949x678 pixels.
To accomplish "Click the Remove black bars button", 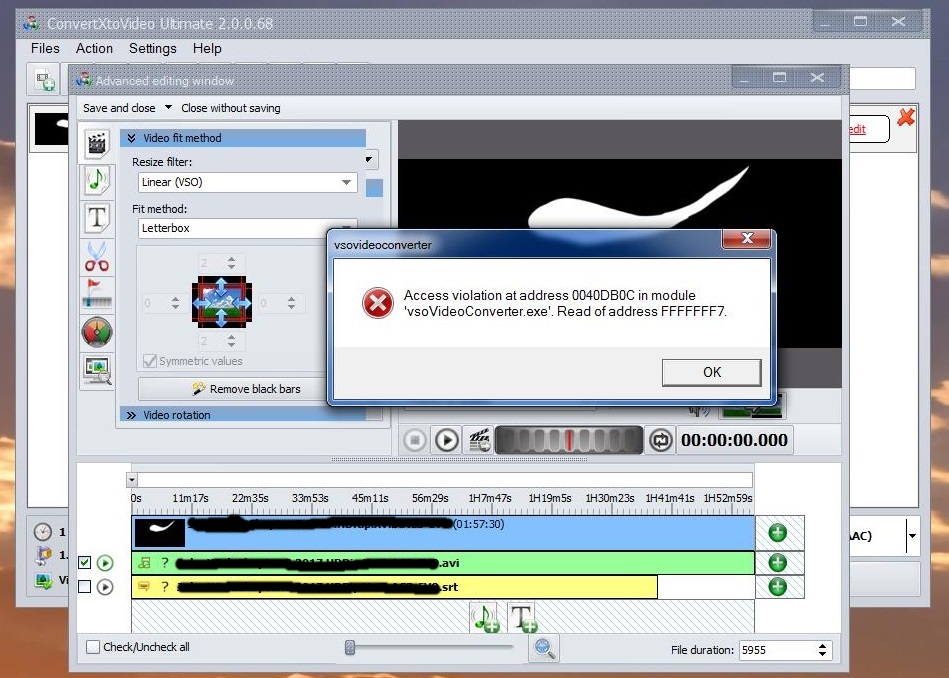I will coord(232,389).
